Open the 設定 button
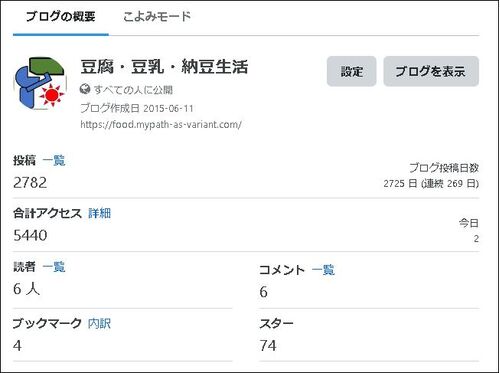Screen dimensions: 500x373 [351, 71]
